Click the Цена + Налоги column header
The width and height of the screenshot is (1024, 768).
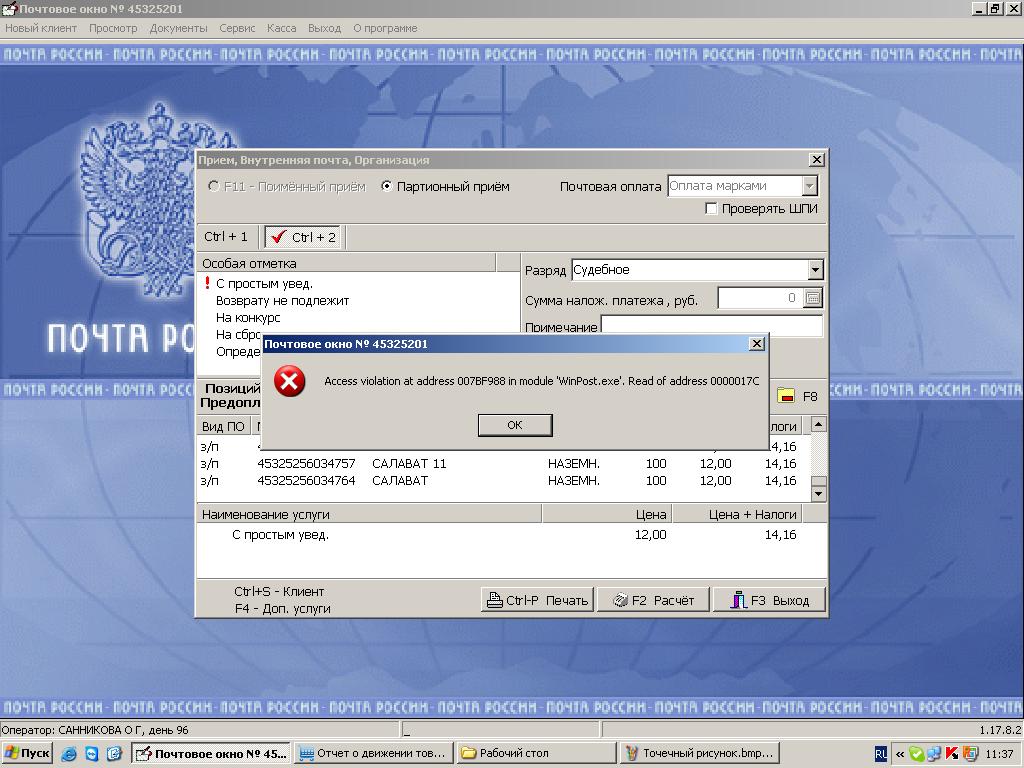click(x=737, y=515)
